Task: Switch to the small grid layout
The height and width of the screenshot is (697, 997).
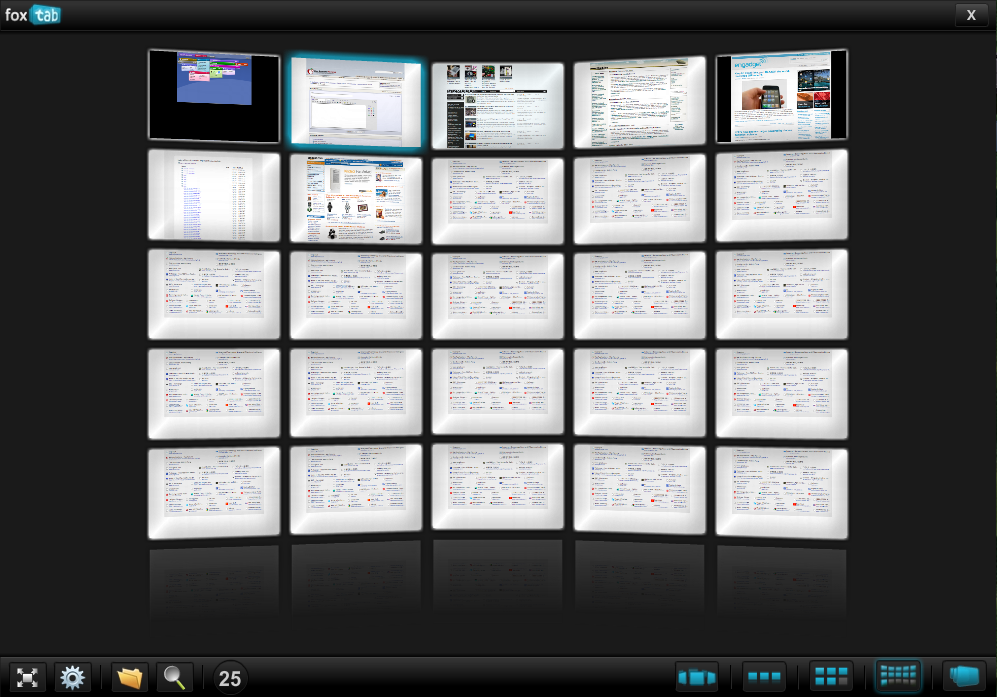Action: pos(831,677)
